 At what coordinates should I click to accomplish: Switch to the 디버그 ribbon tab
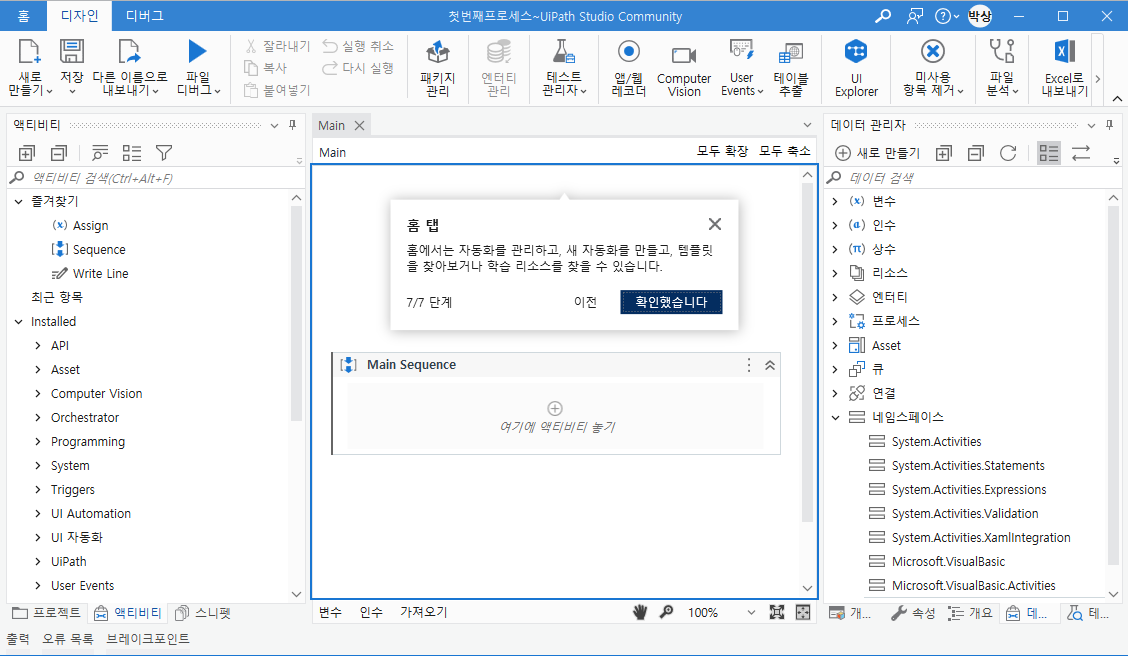(145, 16)
